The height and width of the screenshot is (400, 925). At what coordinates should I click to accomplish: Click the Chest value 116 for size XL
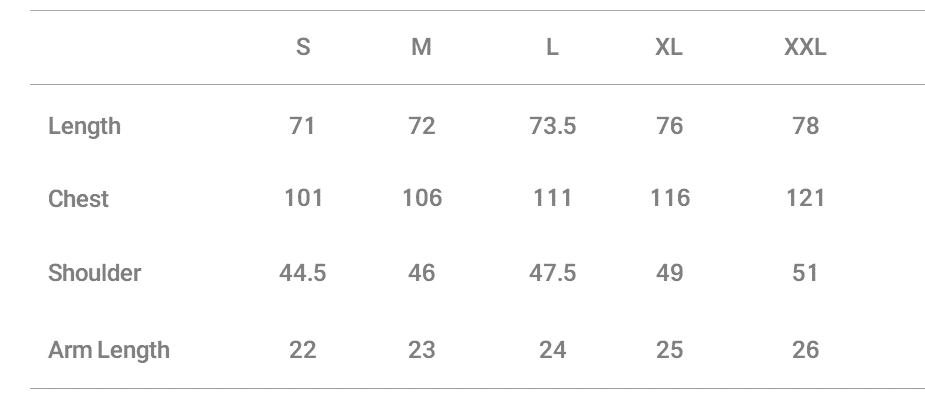[669, 198]
